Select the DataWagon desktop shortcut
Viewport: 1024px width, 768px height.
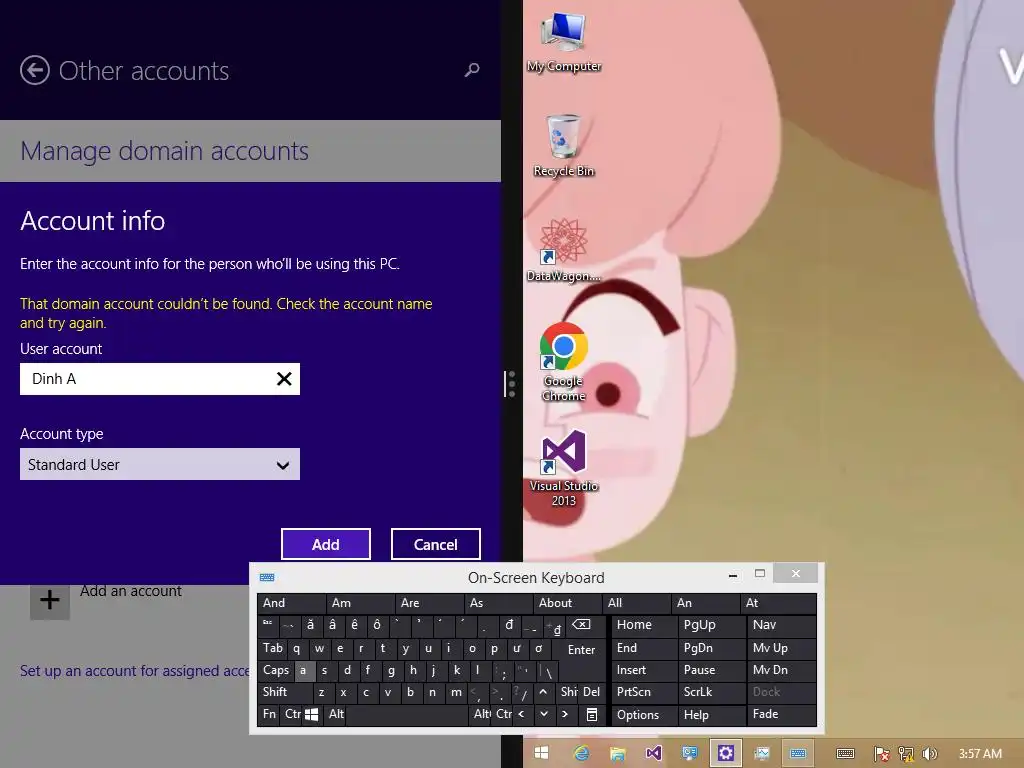564,251
